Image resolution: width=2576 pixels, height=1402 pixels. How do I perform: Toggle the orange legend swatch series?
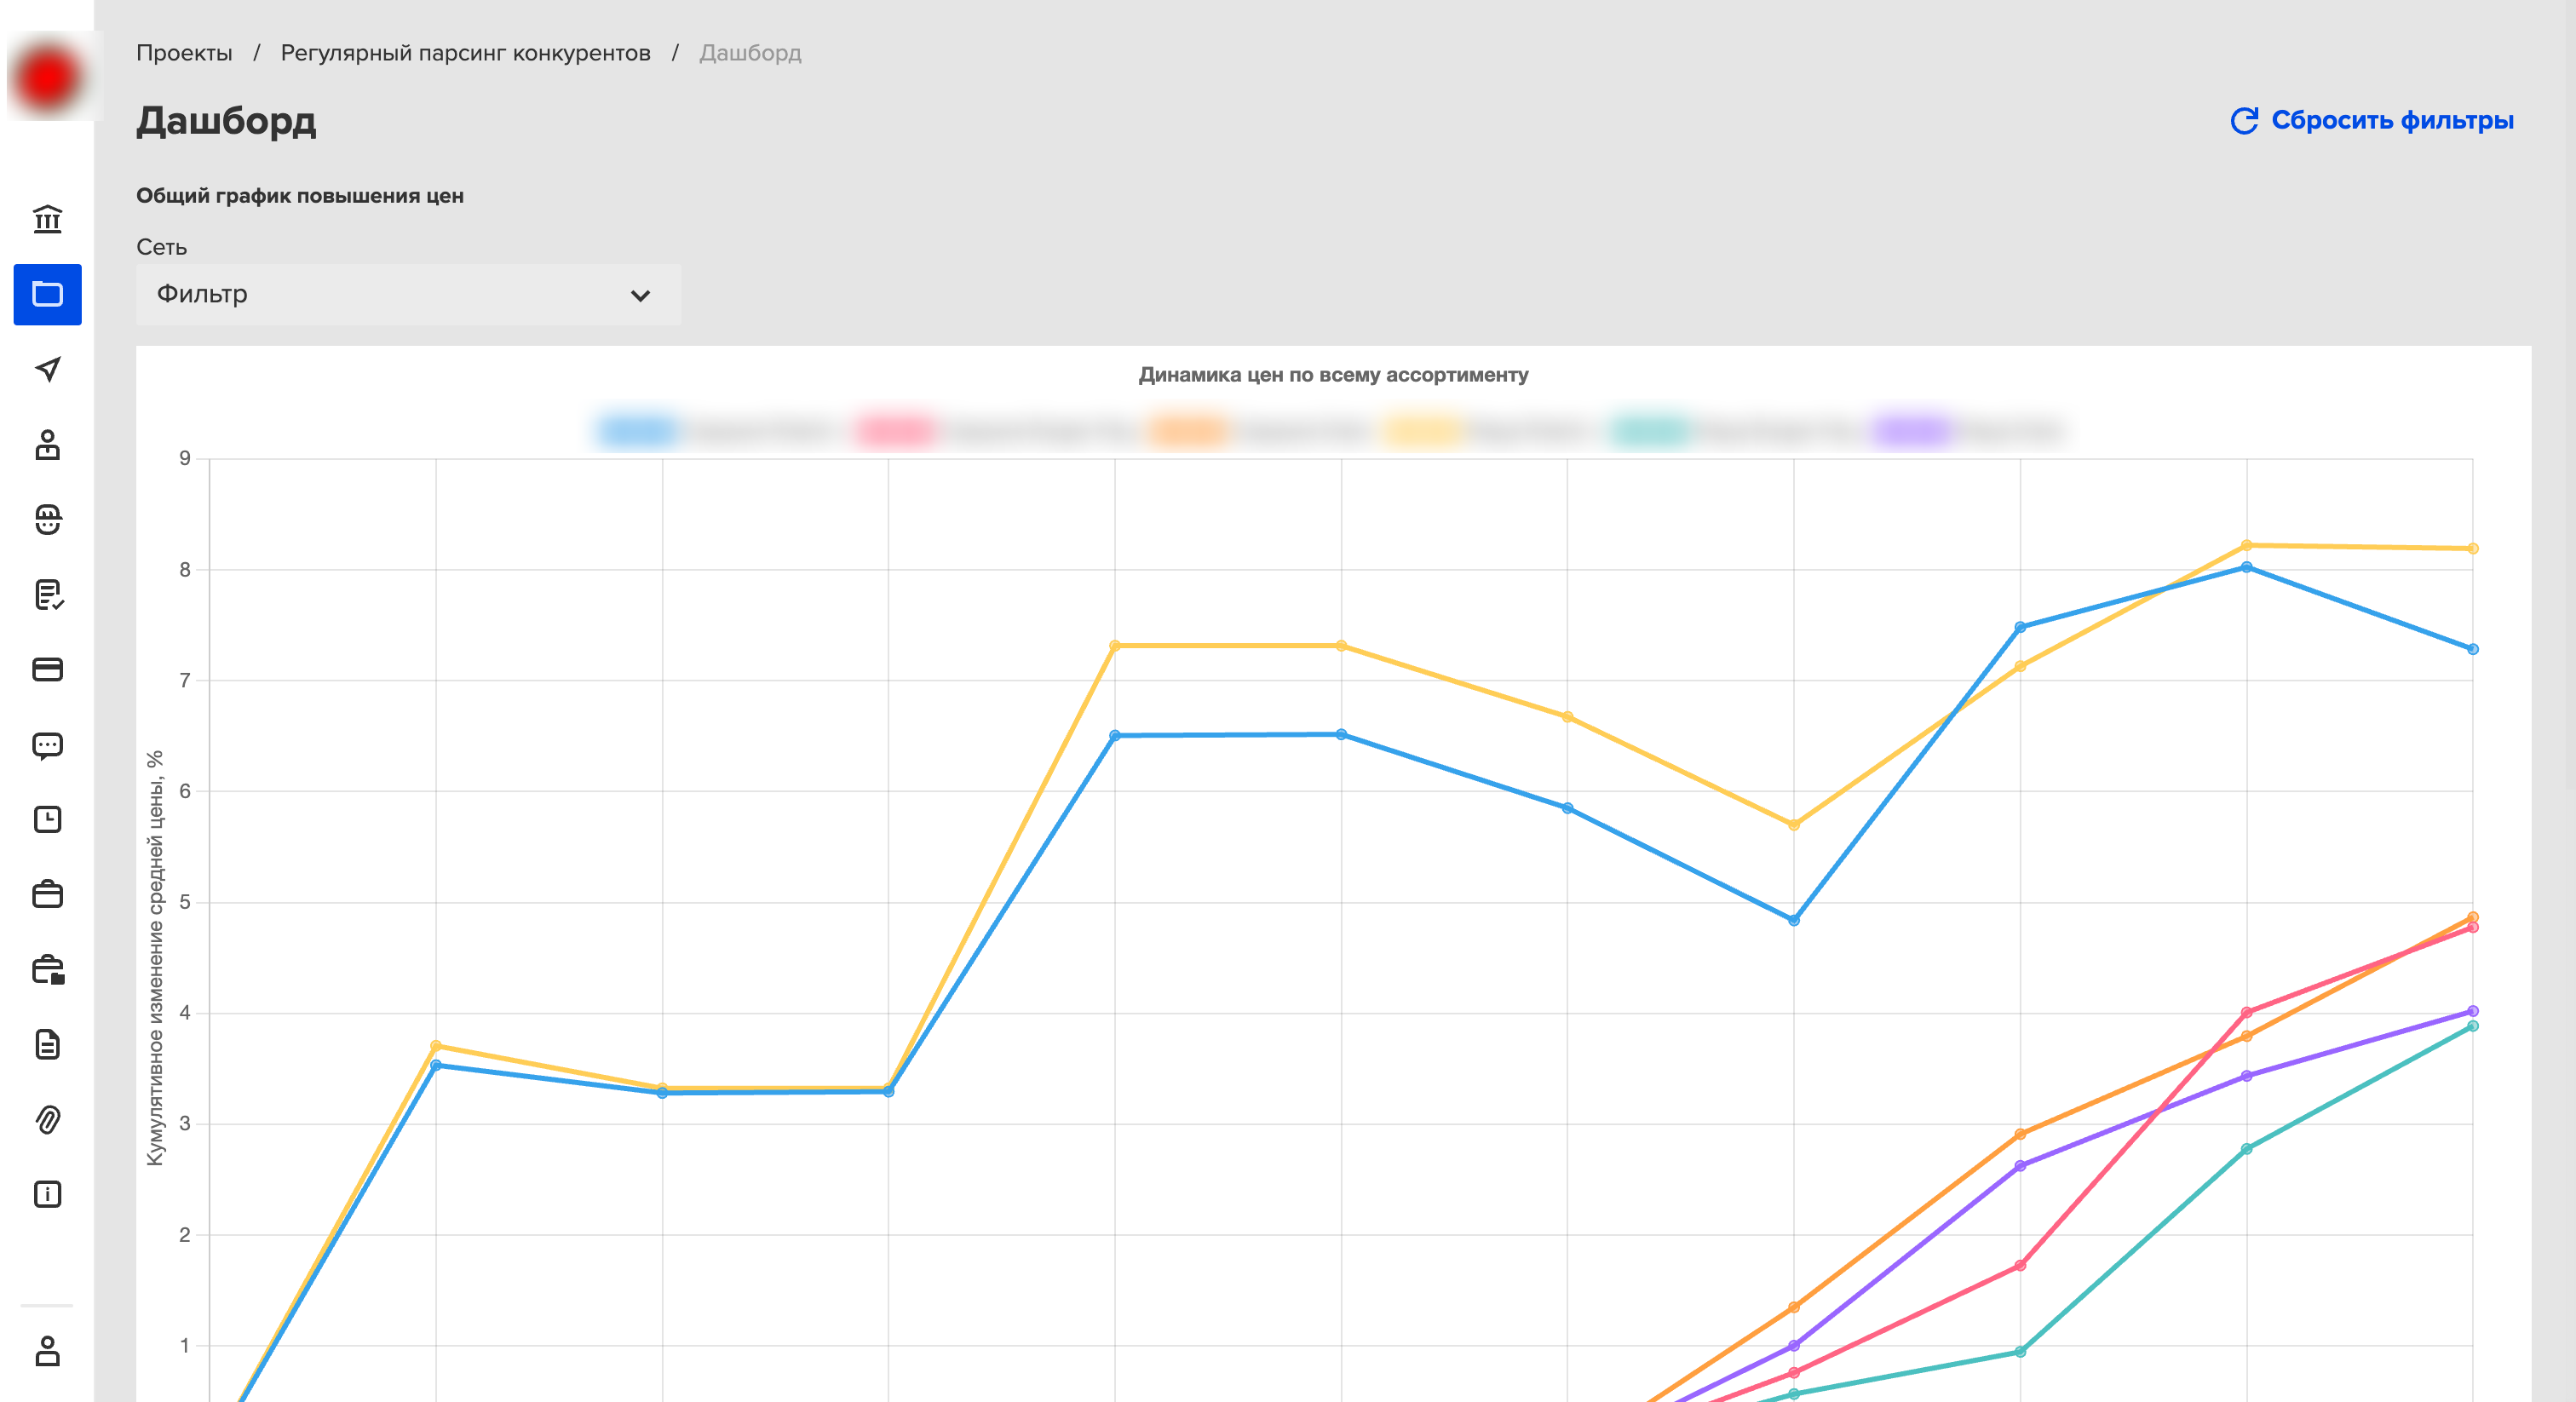pyautogui.click(x=1187, y=431)
